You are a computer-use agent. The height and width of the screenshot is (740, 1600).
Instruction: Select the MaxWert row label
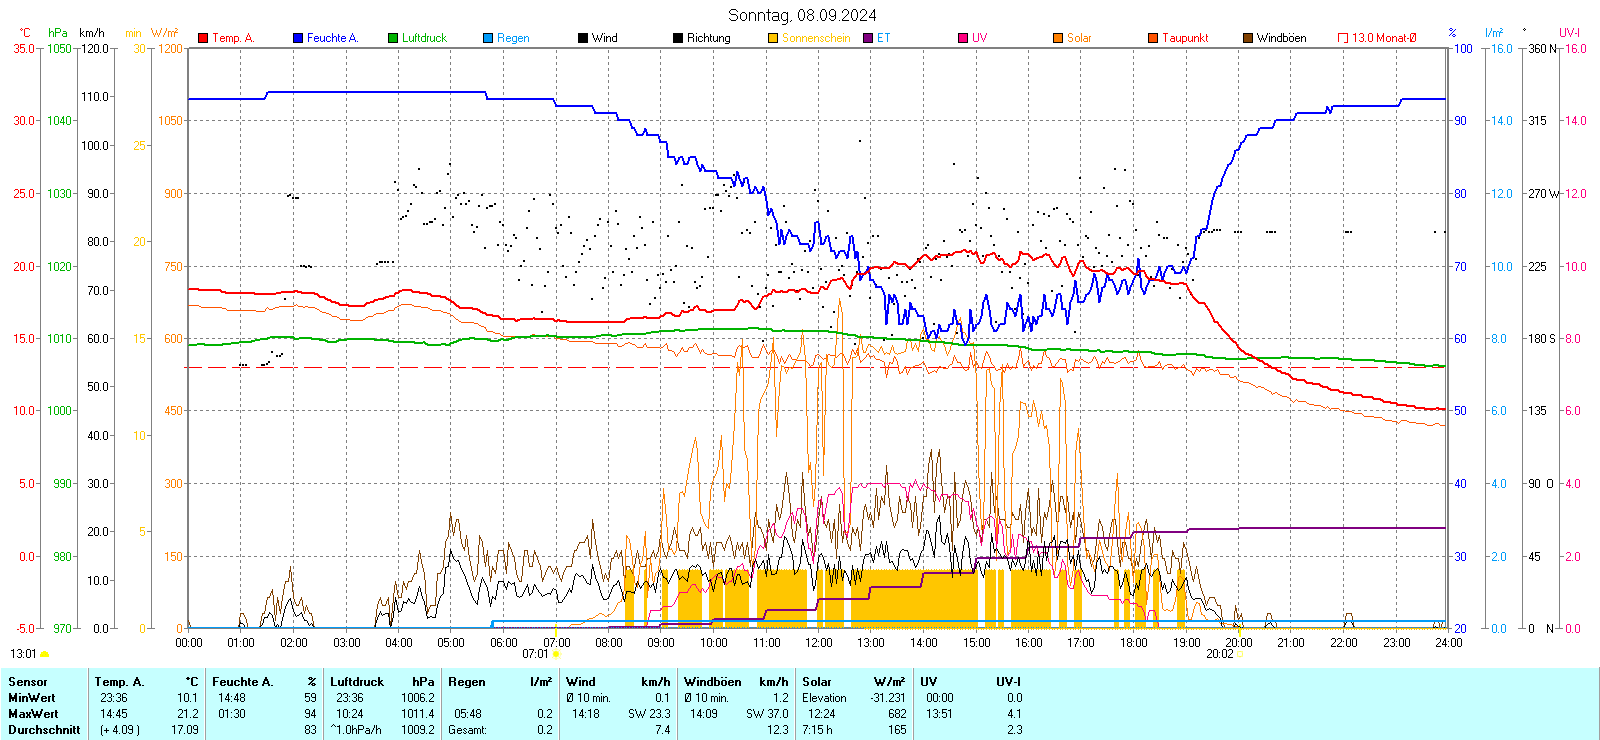33,714
